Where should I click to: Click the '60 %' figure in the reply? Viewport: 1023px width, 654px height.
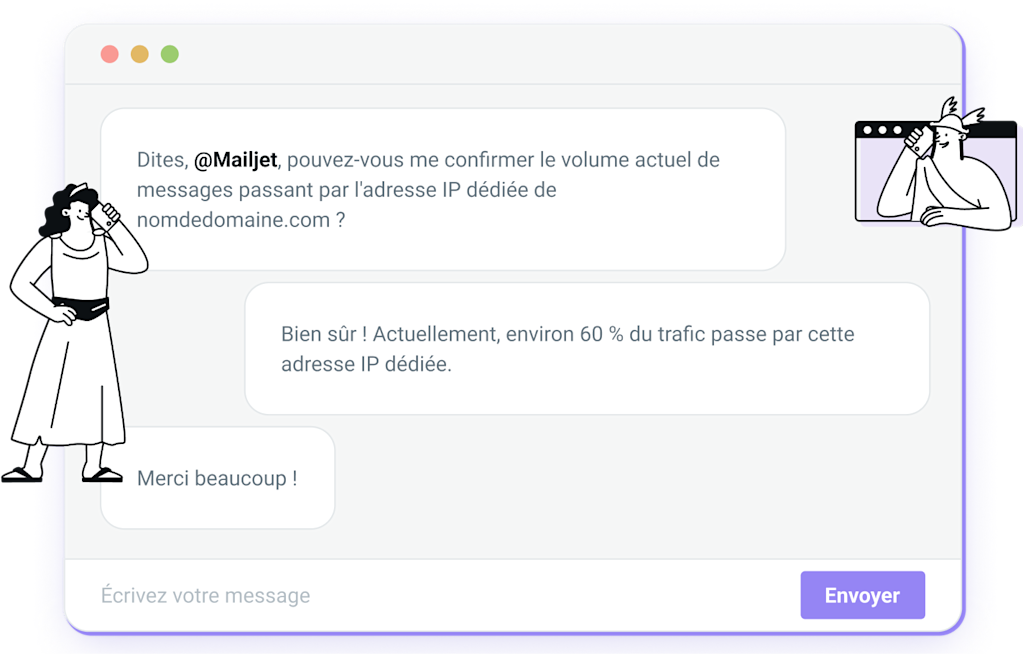[602, 334]
